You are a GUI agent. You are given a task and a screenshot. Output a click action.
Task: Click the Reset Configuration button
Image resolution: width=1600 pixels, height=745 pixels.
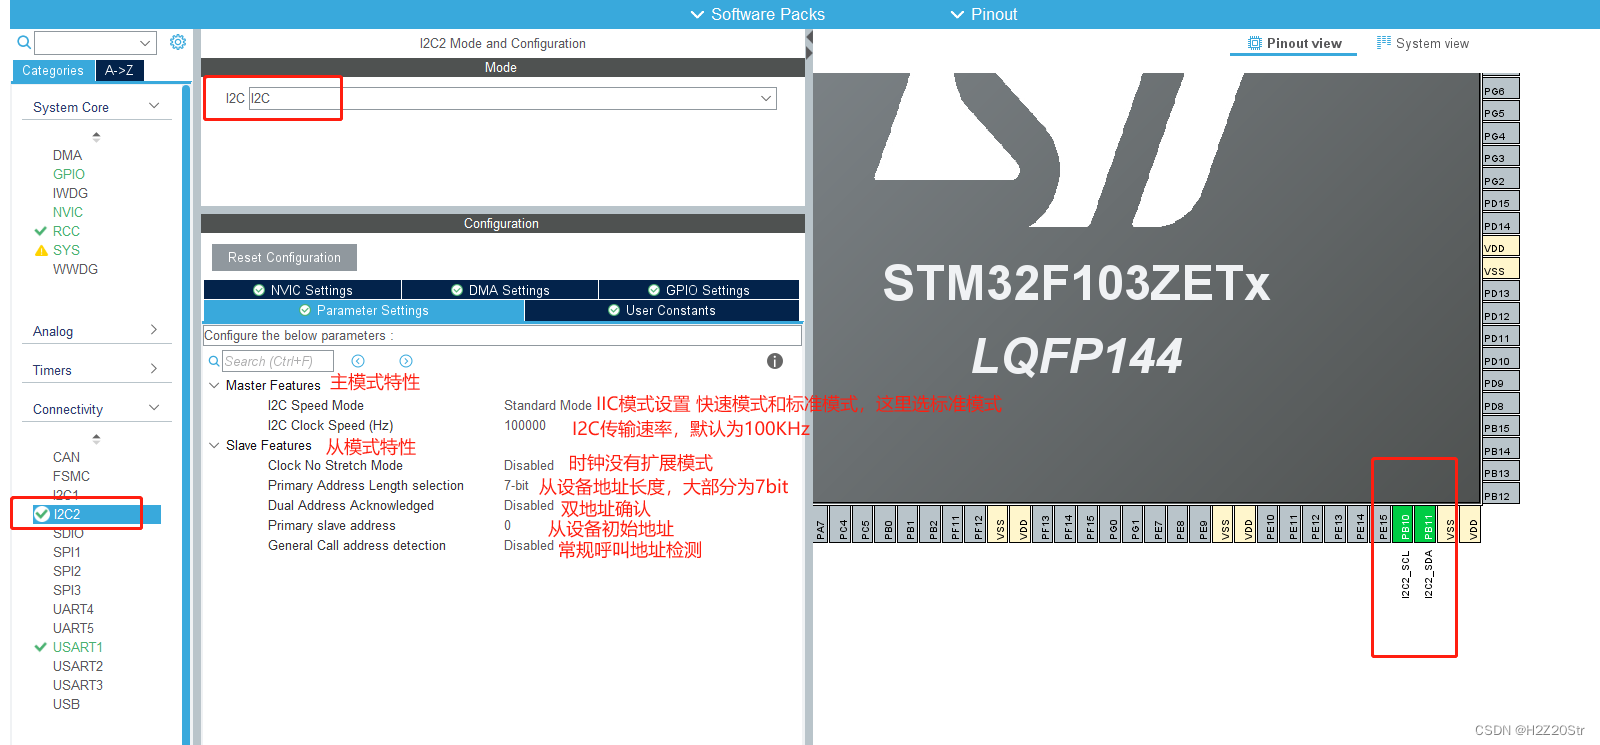pos(284,257)
